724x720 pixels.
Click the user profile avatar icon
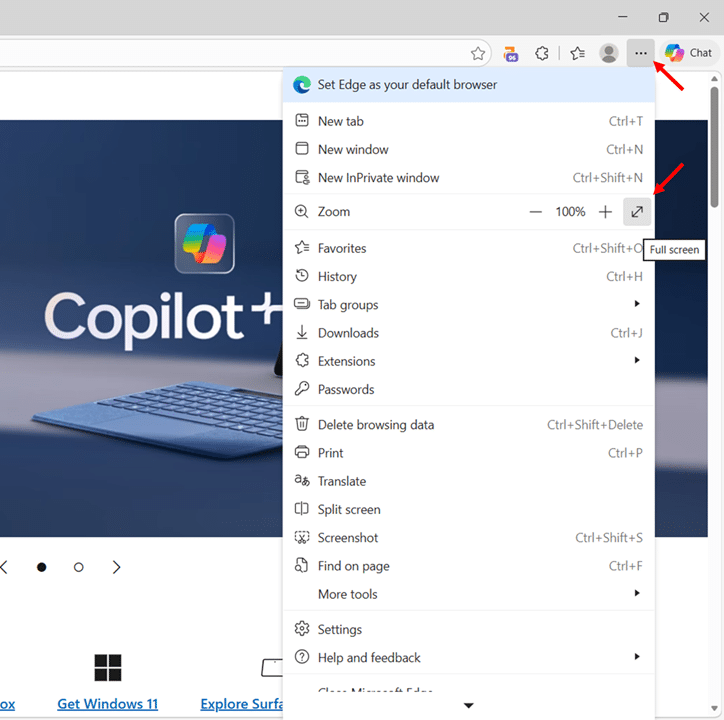point(609,54)
